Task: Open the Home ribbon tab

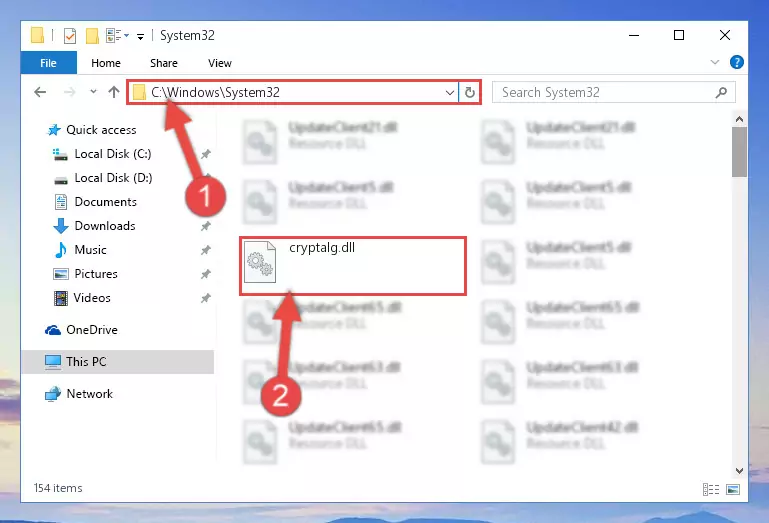Action: click(106, 63)
